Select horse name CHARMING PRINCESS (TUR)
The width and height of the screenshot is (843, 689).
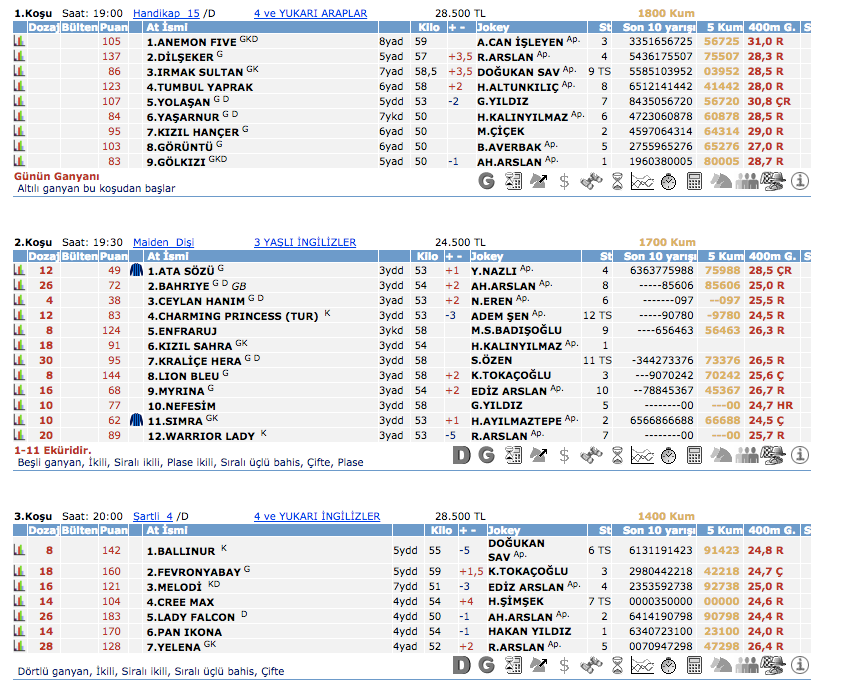coord(232,316)
